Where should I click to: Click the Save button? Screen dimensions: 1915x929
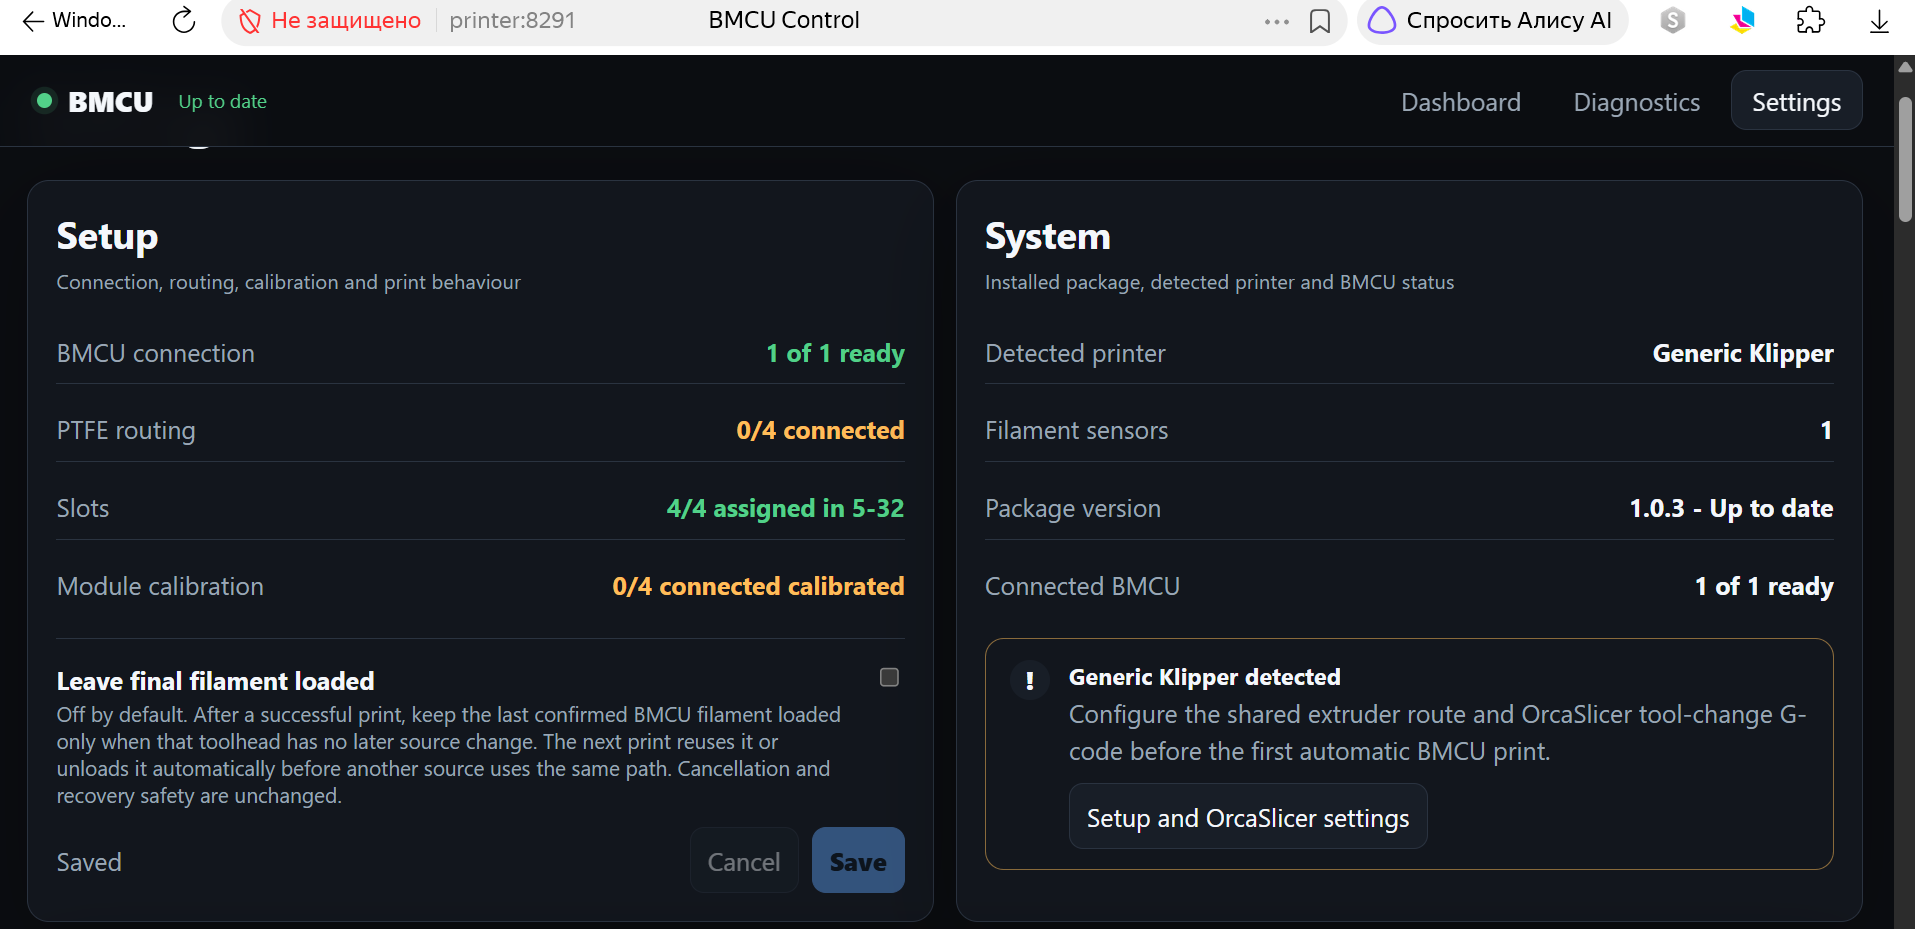858,861
